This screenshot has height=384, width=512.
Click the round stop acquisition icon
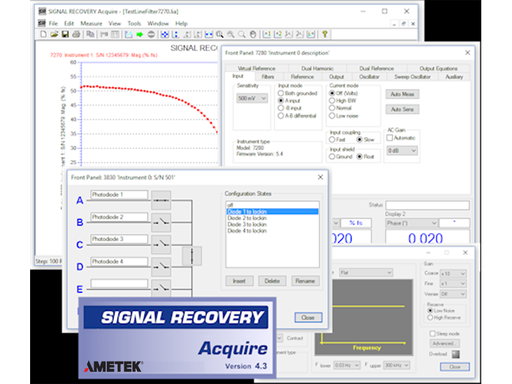pyautogui.click(x=151, y=34)
